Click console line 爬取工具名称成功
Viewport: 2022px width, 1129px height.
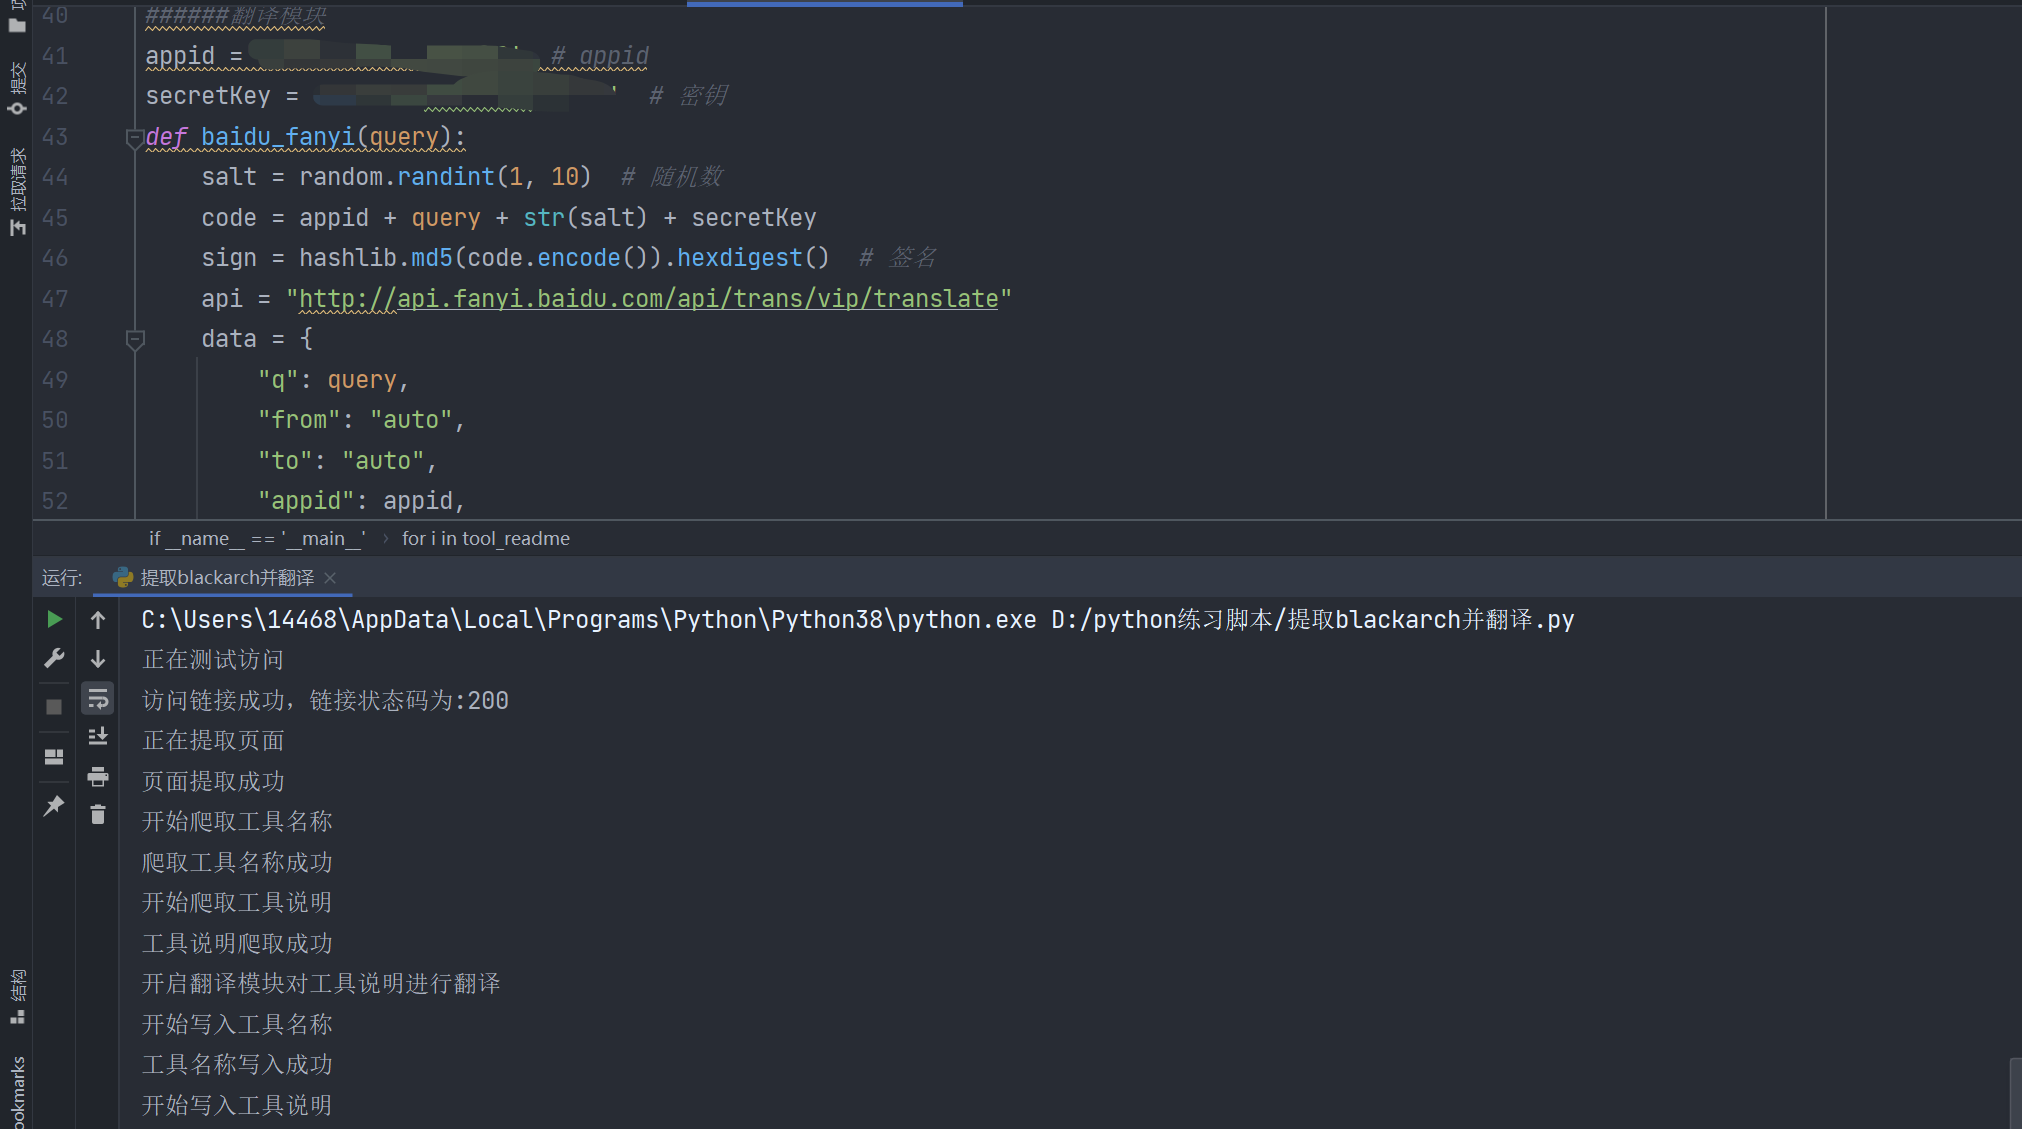click(237, 863)
